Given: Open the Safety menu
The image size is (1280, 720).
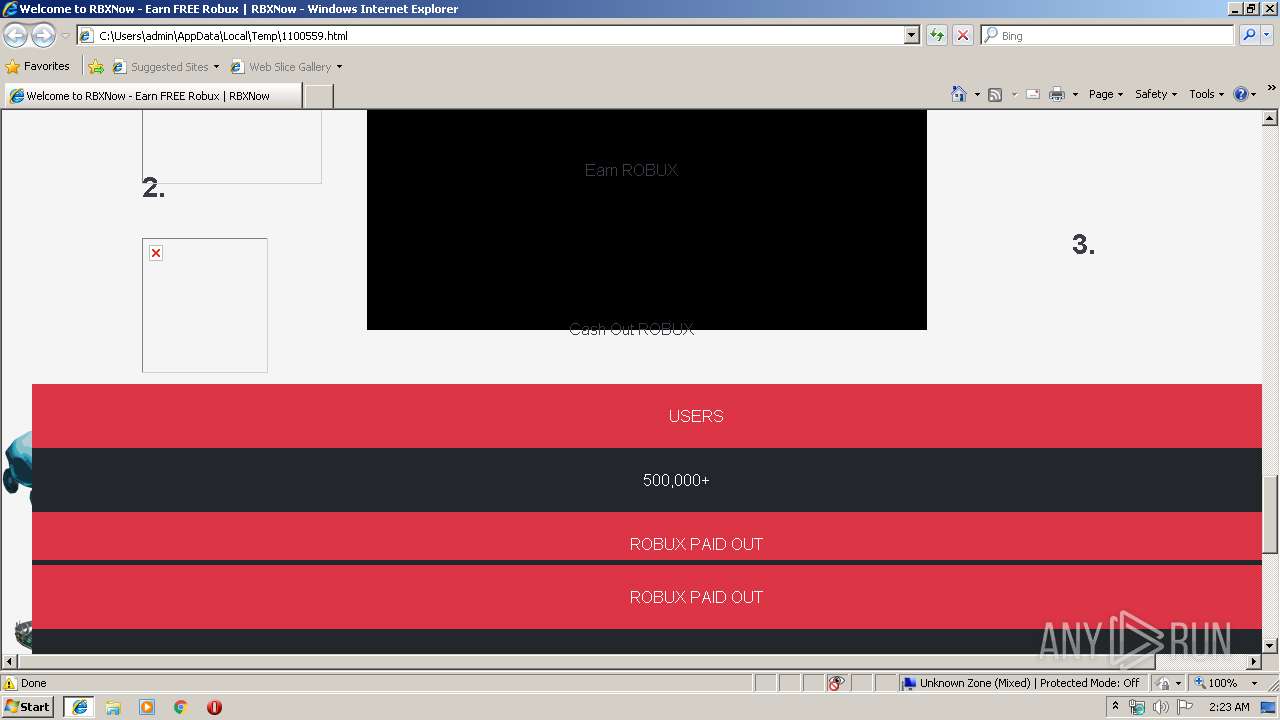Looking at the screenshot, I should click(1155, 94).
